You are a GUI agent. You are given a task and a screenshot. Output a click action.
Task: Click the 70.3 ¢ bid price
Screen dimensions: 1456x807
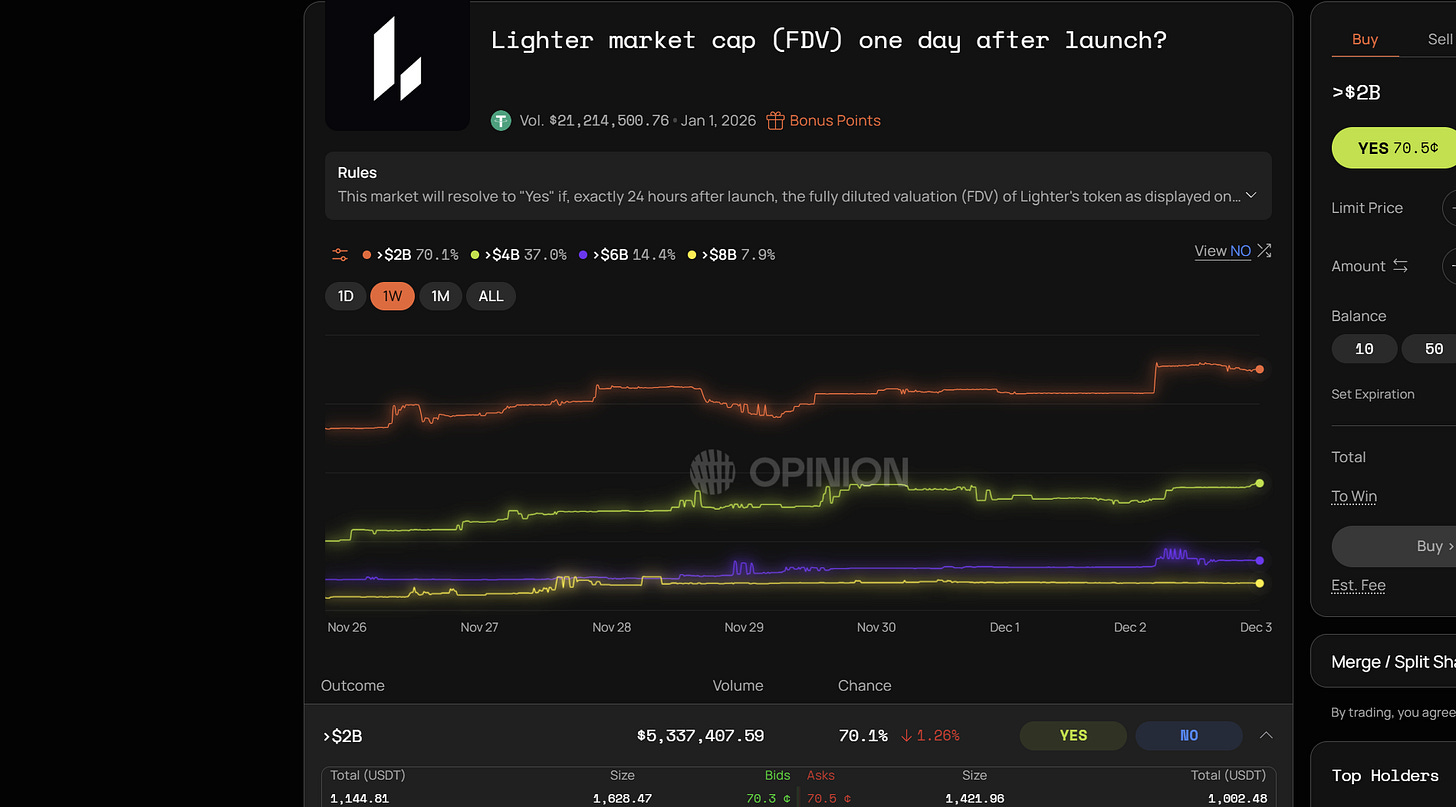coord(769,799)
